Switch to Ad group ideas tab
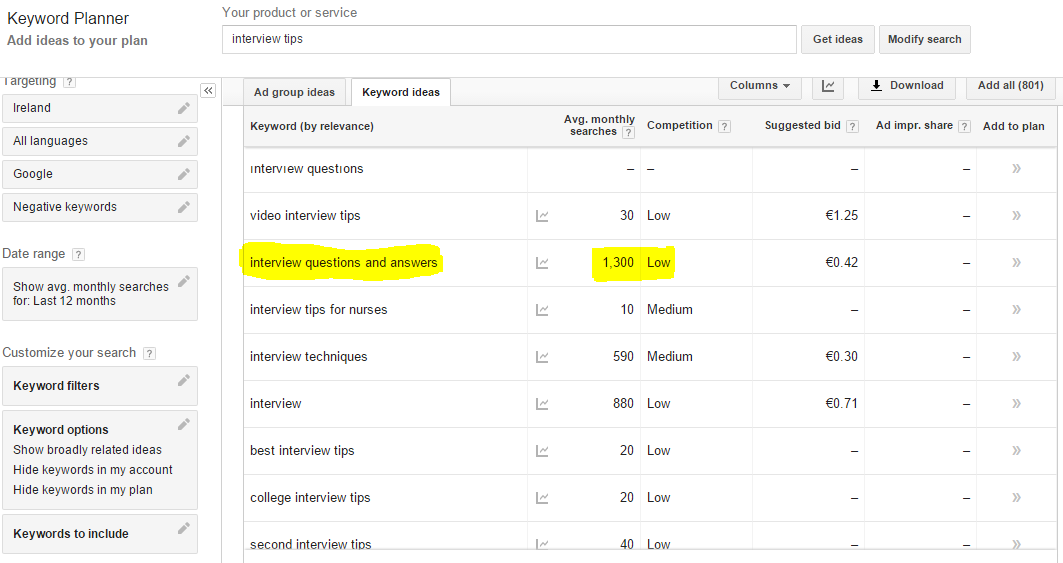This screenshot has height=563, width=1063. coord(294,92)
